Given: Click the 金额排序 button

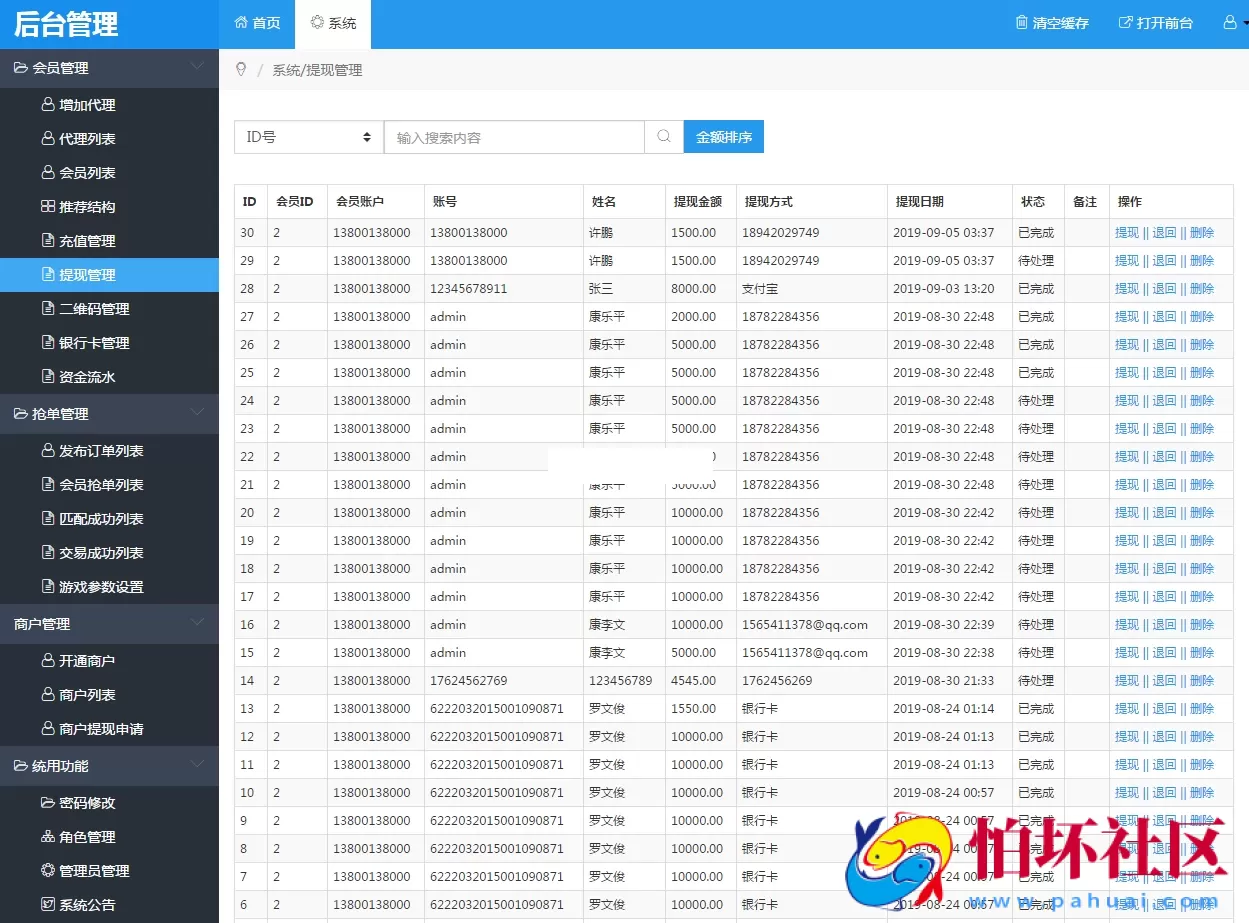Looking at the screenshot, I should [x=724, y=136].
